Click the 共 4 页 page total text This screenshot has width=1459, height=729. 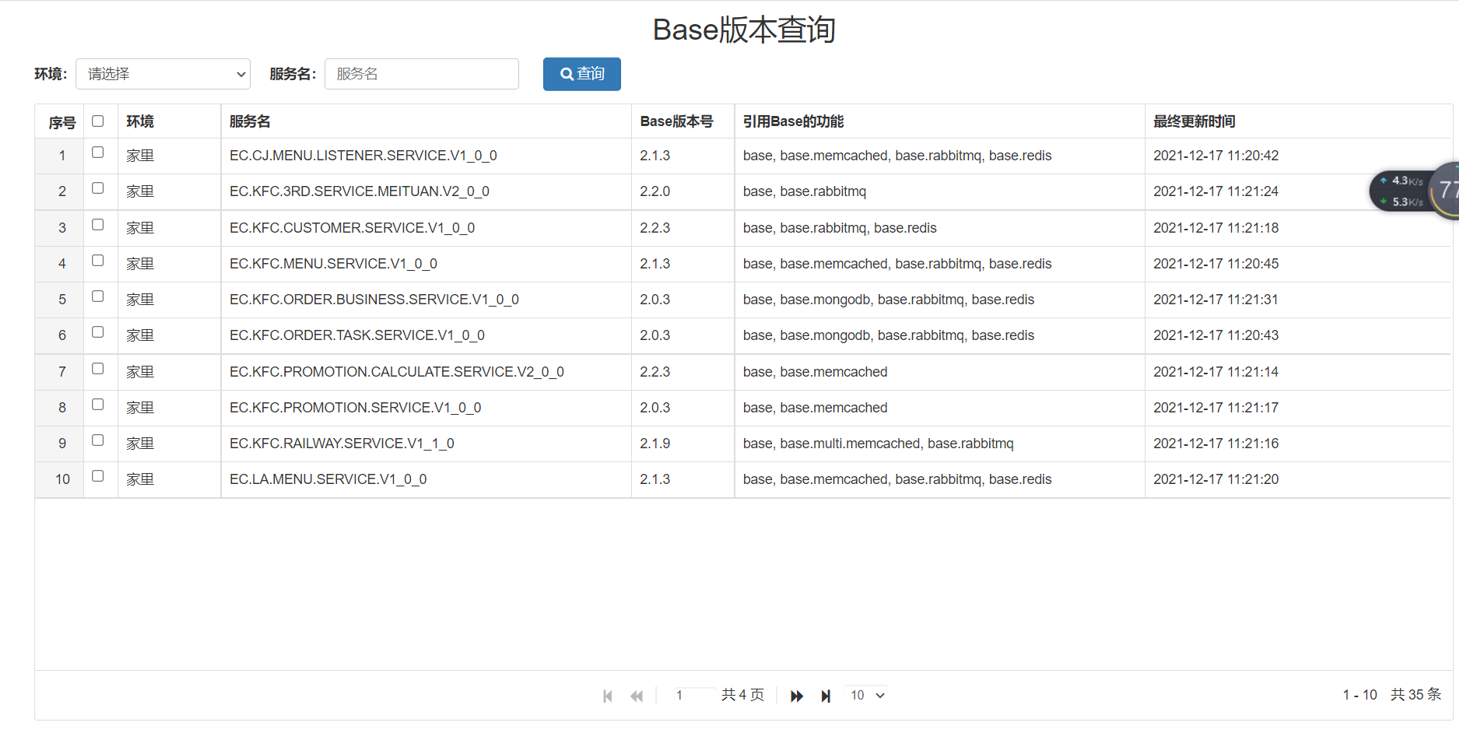pos(743,695)
